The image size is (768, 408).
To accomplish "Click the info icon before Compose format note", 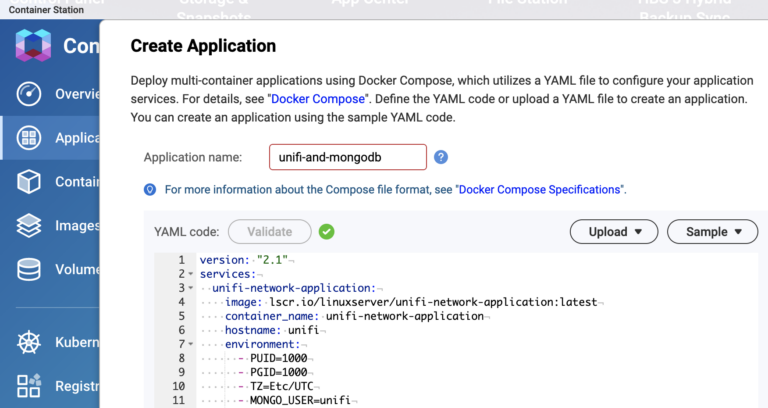I will (150, 189).
